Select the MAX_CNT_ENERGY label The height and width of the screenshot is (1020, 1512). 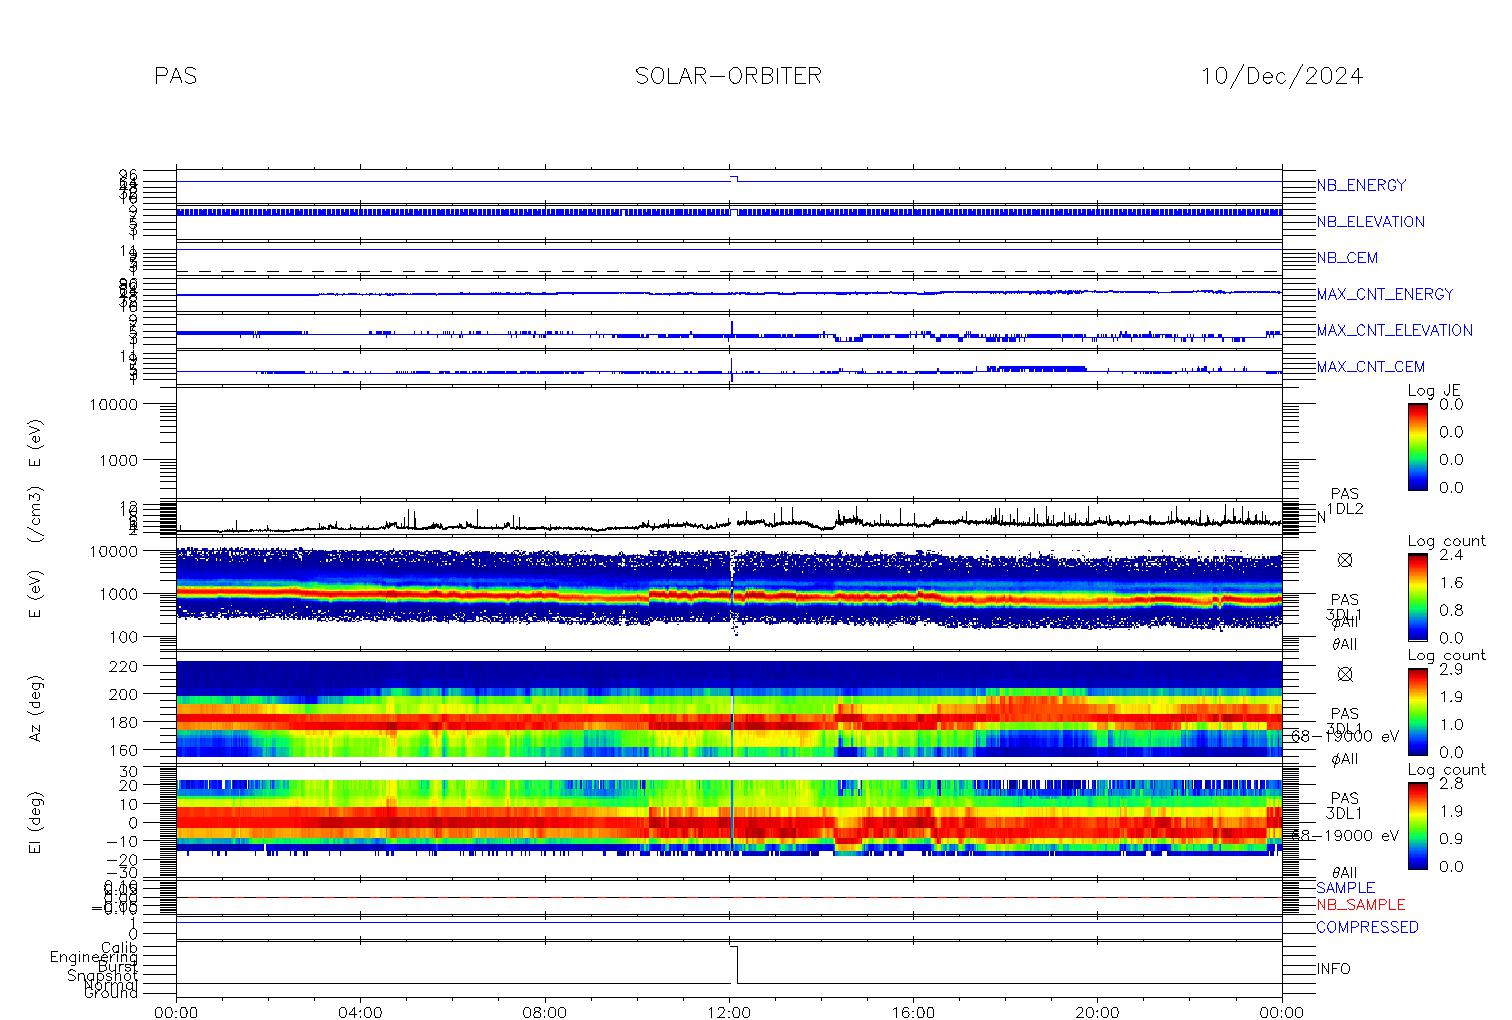point(1385,294)
